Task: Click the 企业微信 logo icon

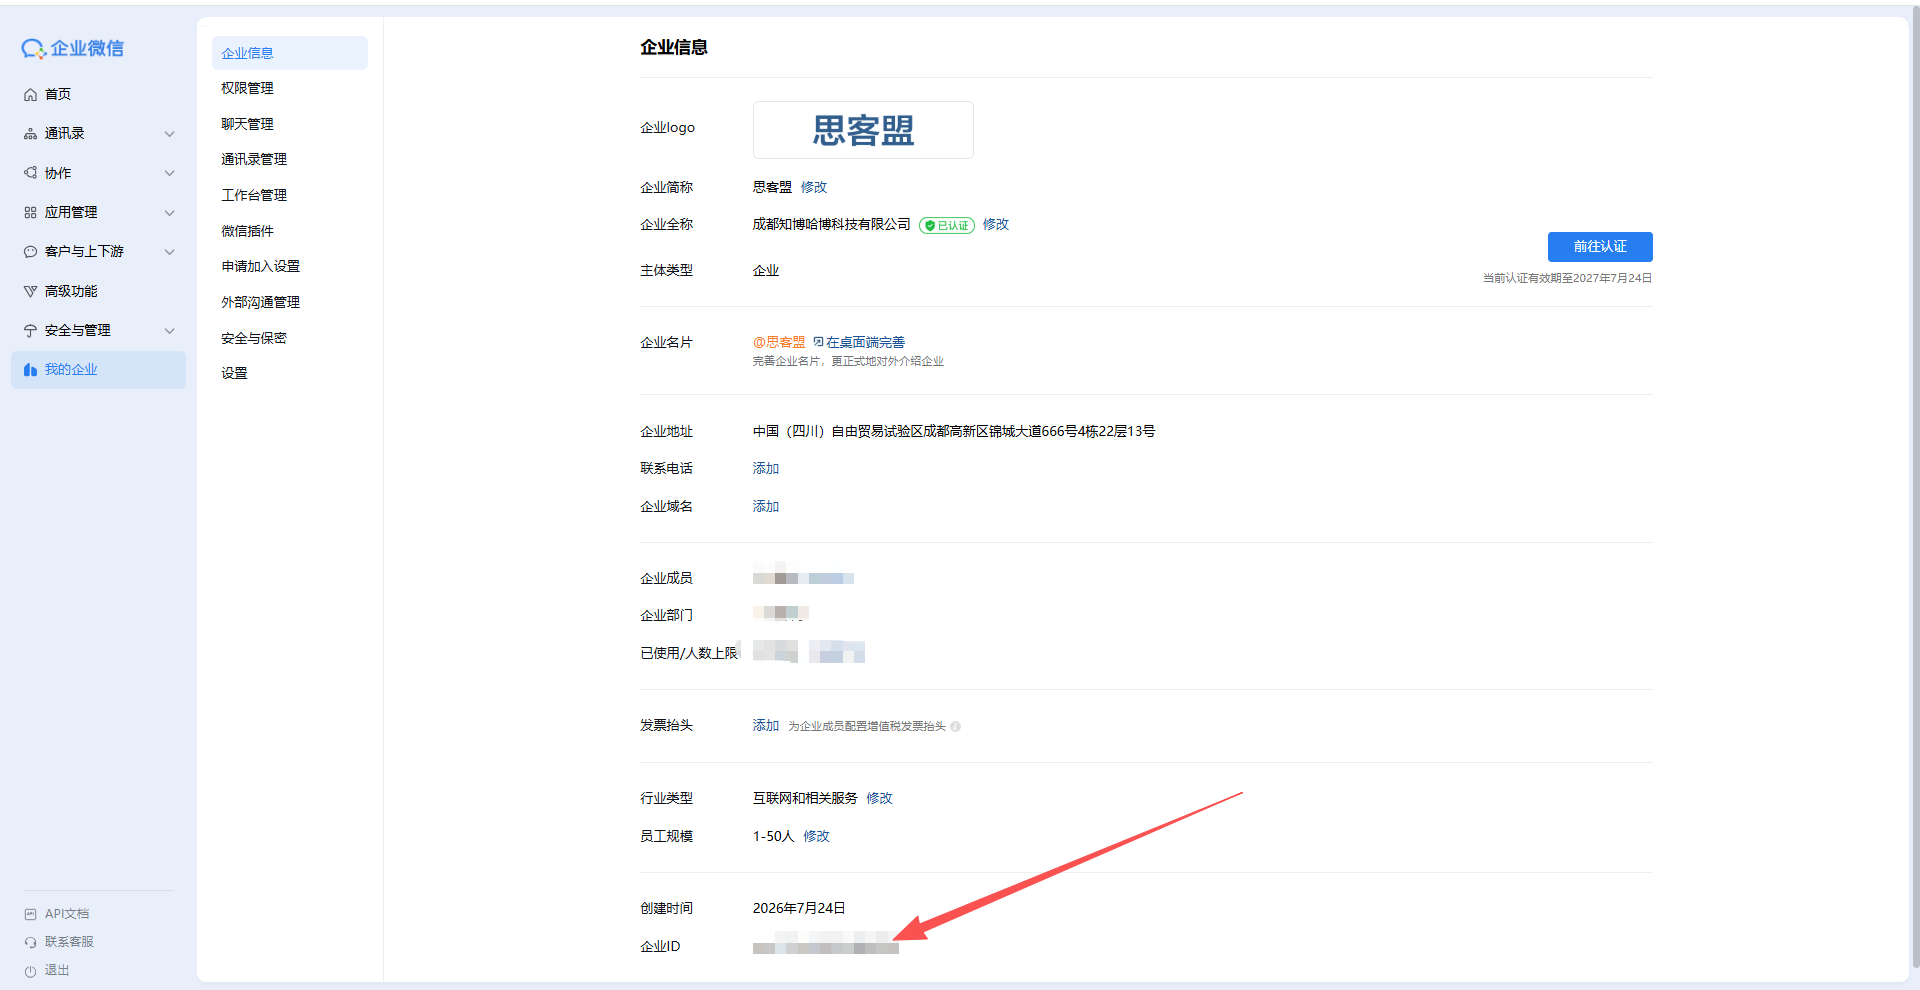Action: [33, 48]
